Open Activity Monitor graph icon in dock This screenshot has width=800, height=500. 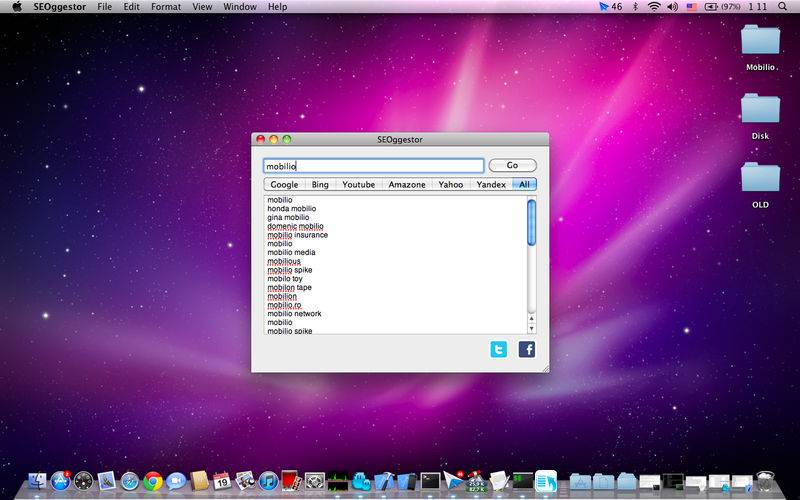[338, 481]
